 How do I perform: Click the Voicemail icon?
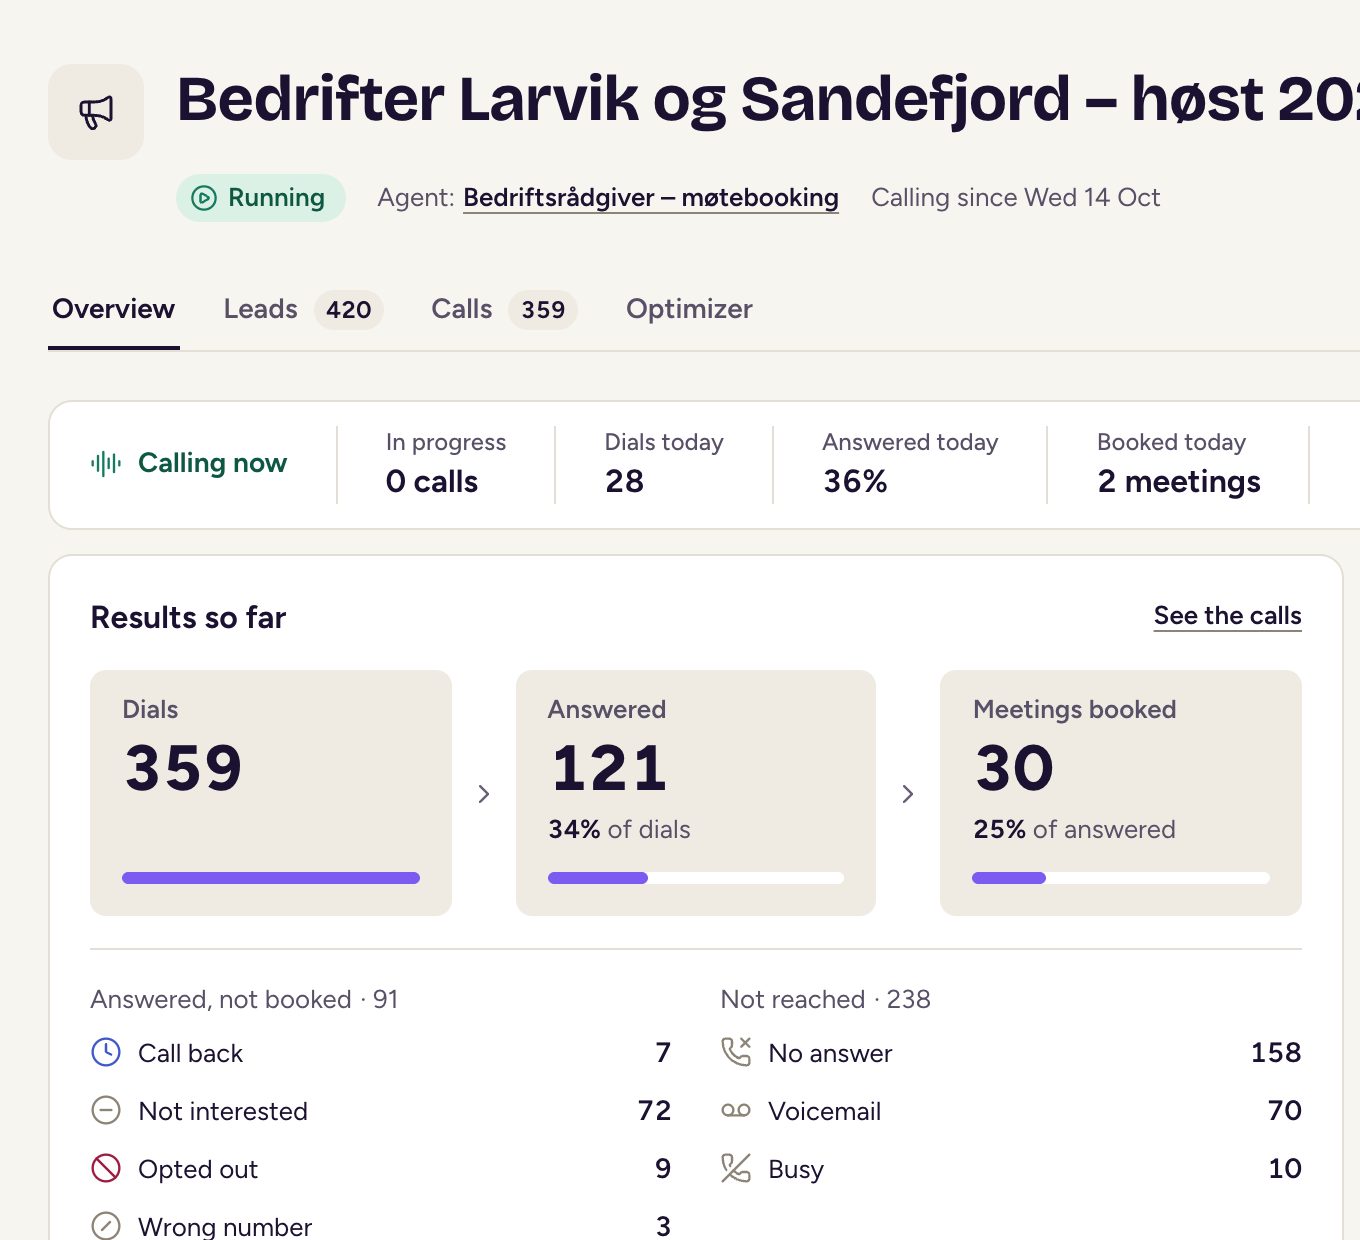(x=736, y=1110)
